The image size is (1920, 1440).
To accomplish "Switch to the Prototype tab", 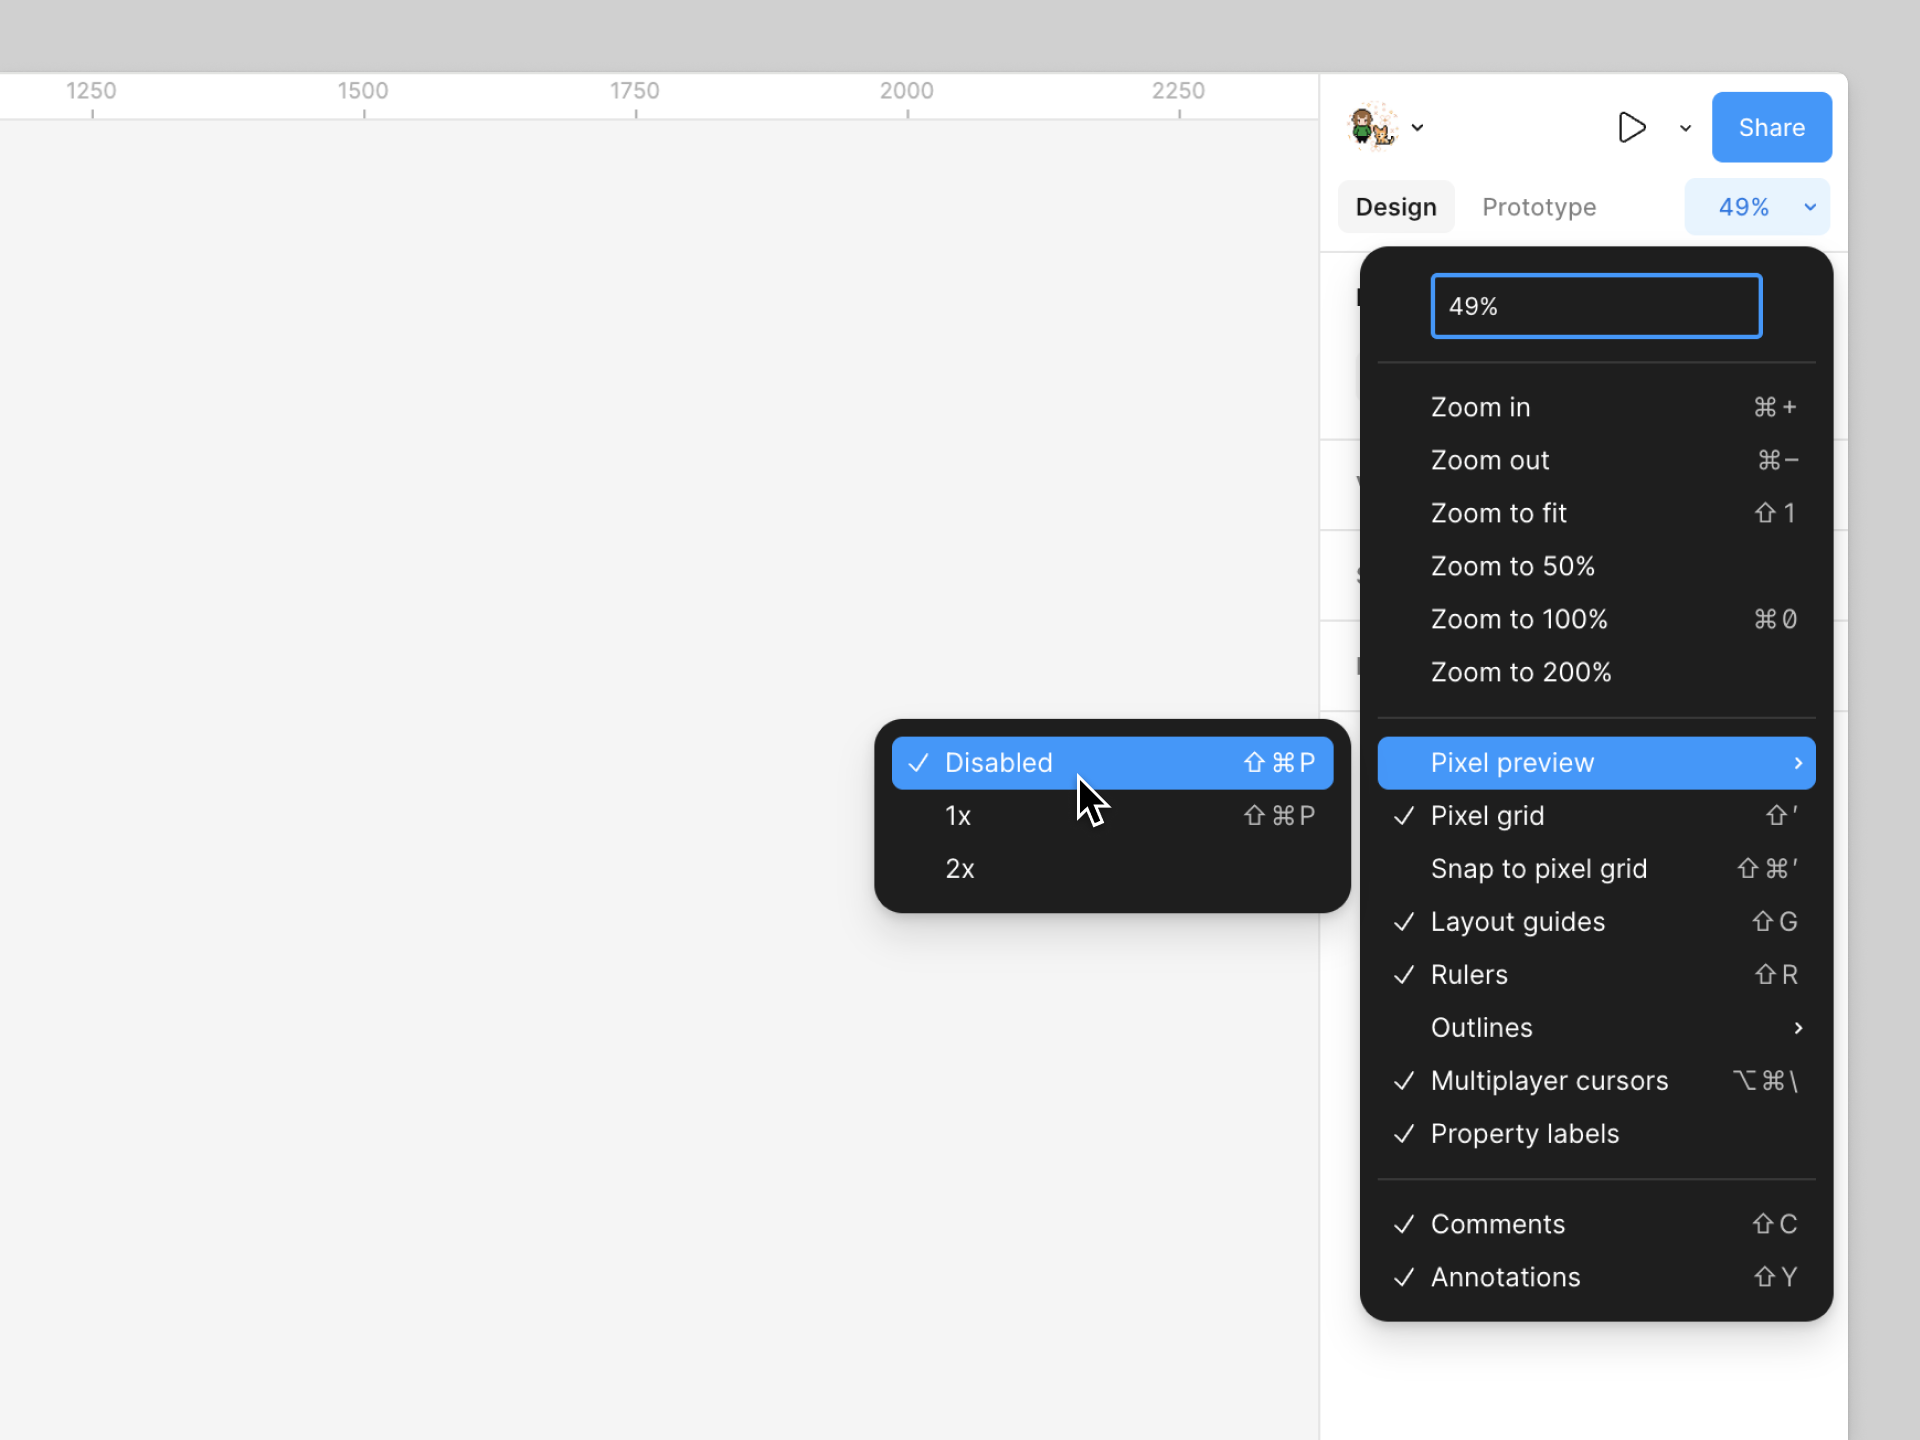I will tap(1538, 207).
